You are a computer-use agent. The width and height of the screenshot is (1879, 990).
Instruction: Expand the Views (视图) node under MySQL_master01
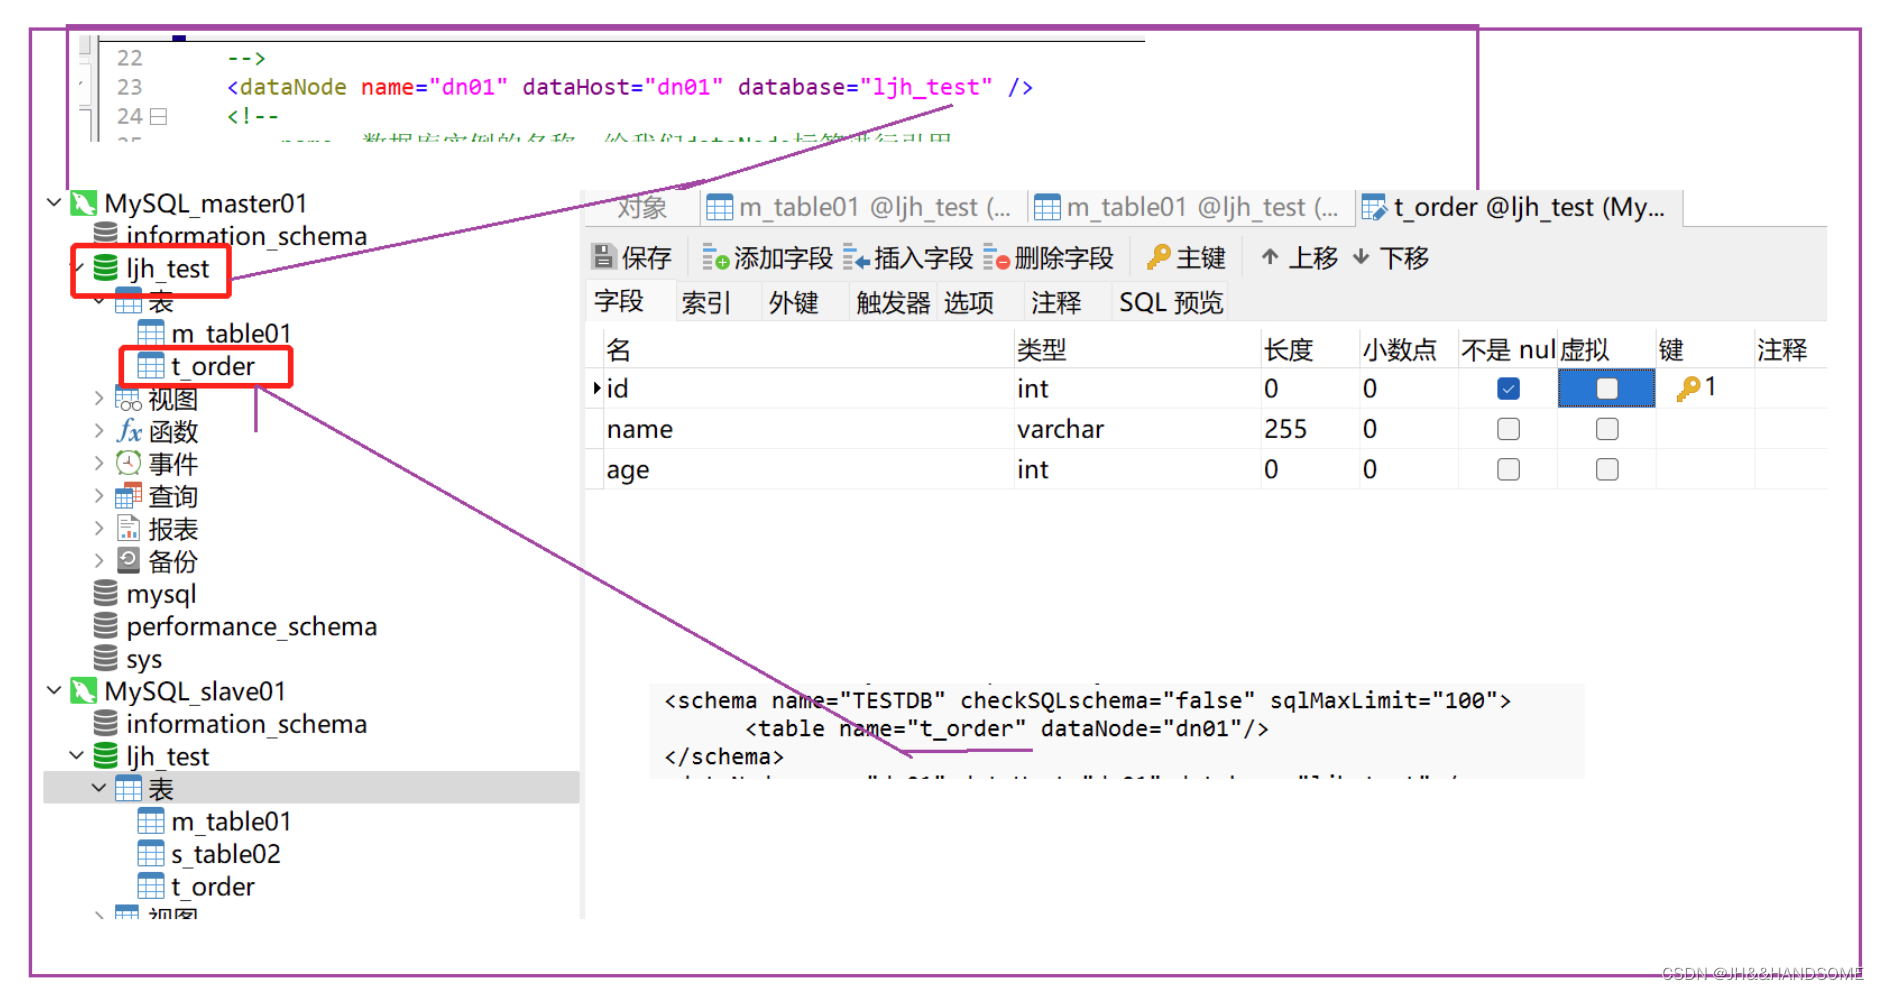pos(98,398)
